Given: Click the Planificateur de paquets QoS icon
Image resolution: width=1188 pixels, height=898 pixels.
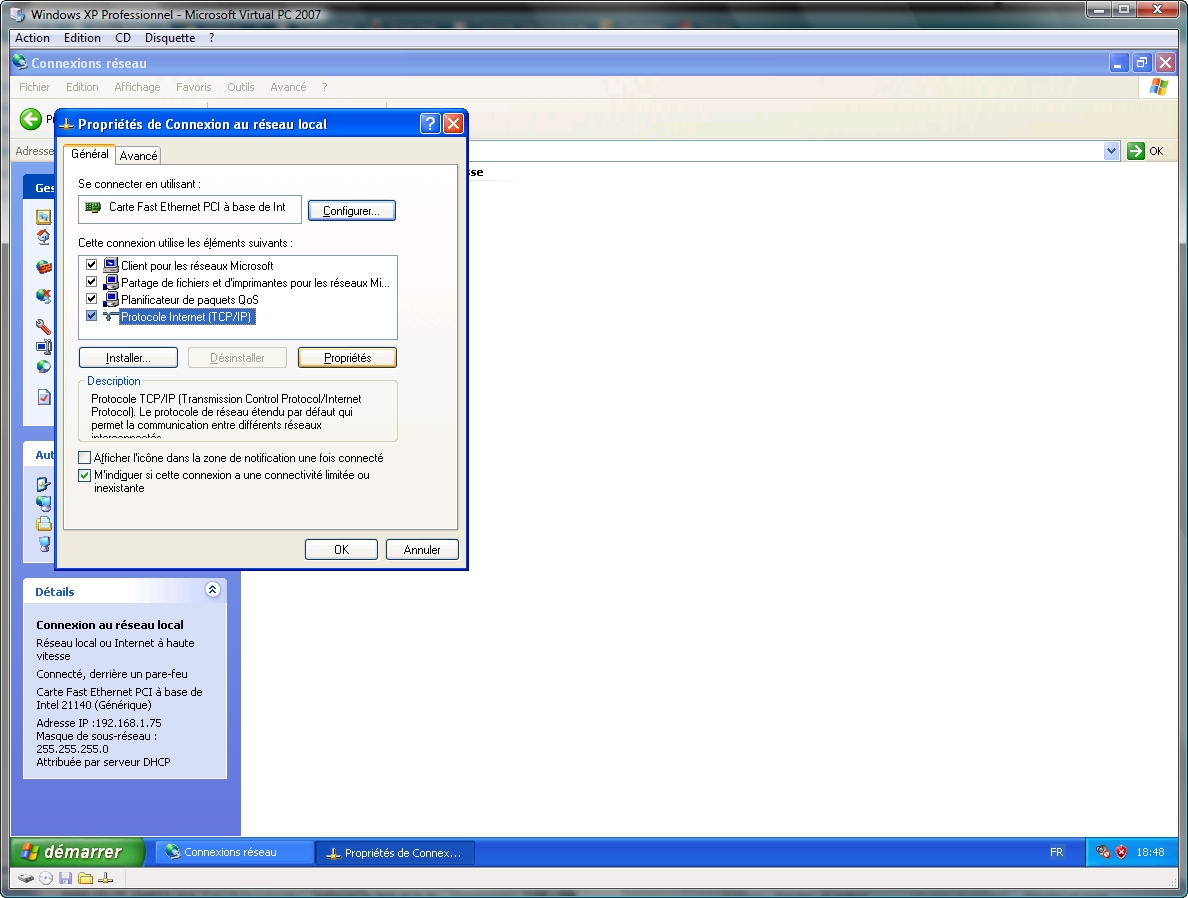Looking at the screenshot, I should (x=111, y=299).
